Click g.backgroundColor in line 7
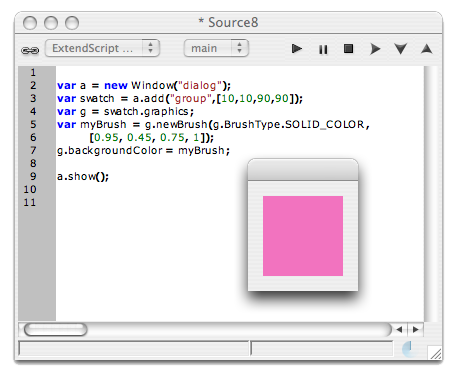456x379 pixels. [109, 151]
